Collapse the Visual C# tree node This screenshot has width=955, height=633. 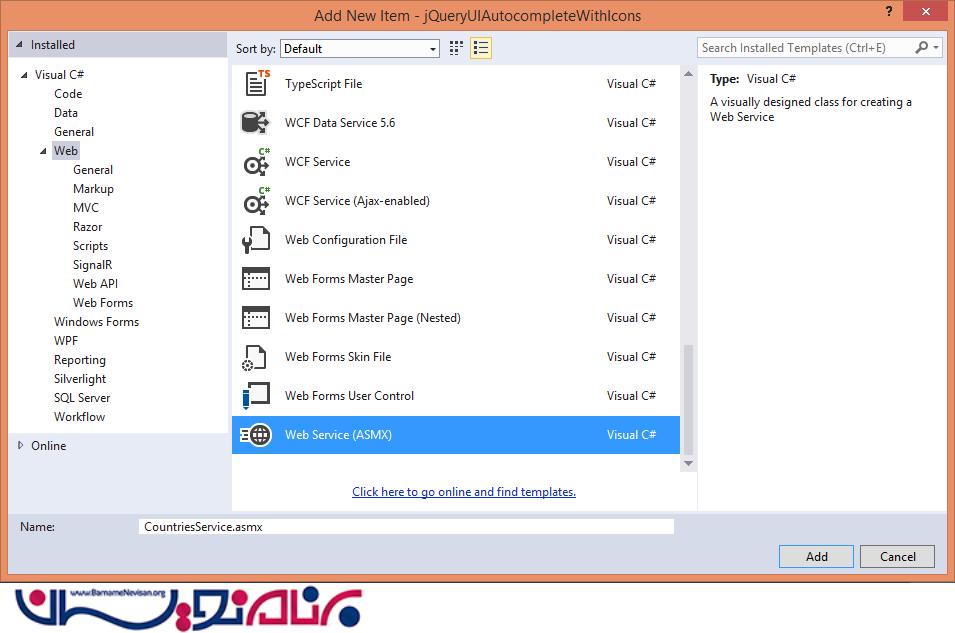(24, 75)
